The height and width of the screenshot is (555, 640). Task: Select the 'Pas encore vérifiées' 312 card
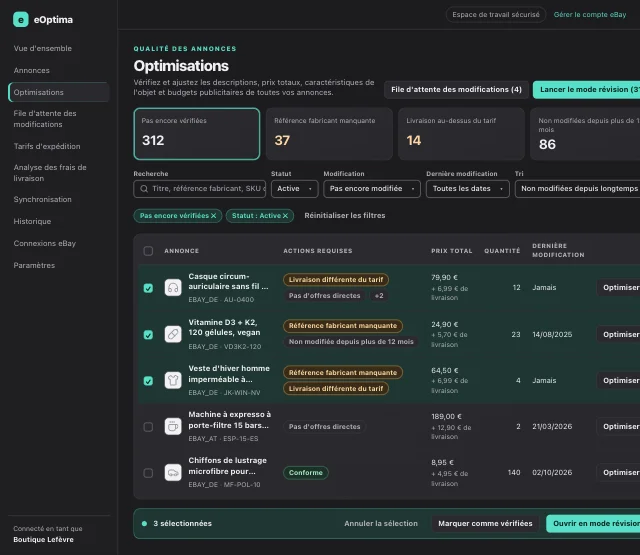click(197, 134)
